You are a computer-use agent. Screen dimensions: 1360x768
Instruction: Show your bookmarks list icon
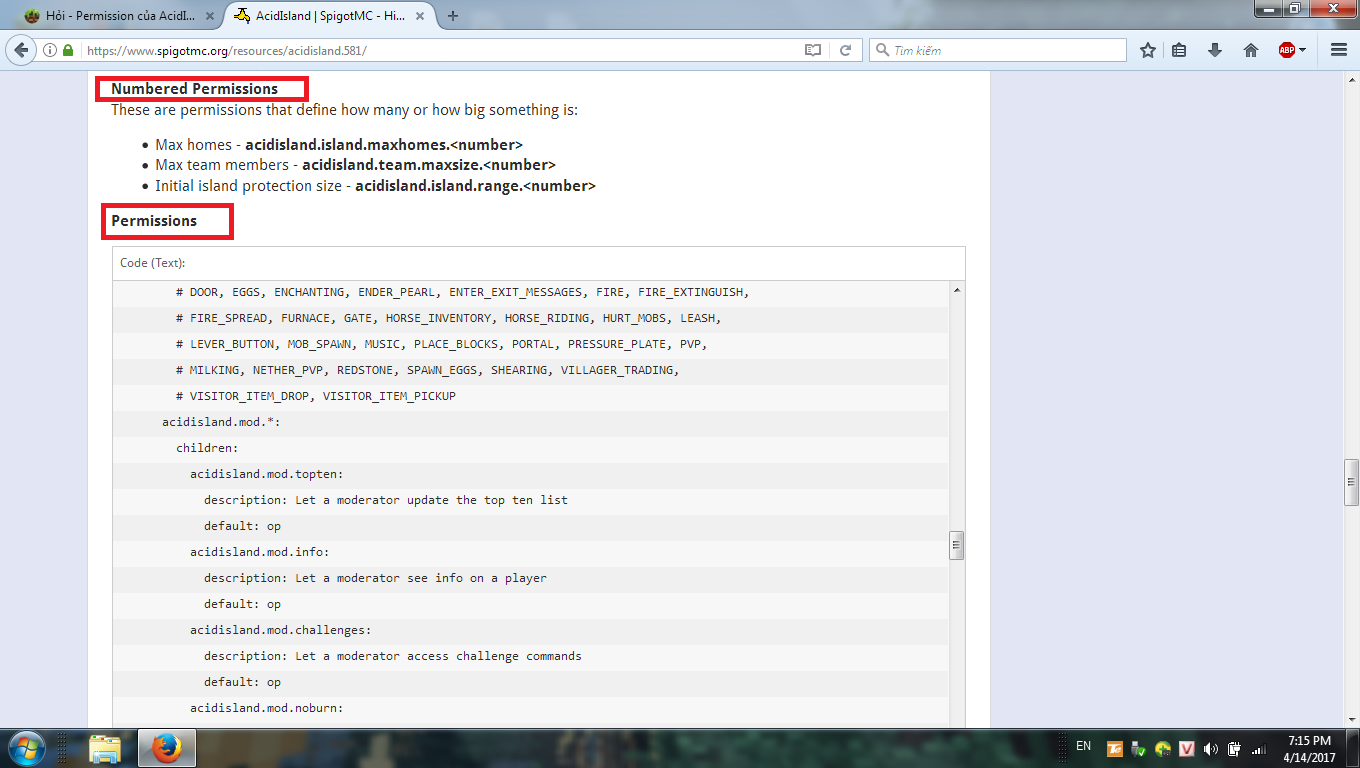click(x=1180, y=50)
